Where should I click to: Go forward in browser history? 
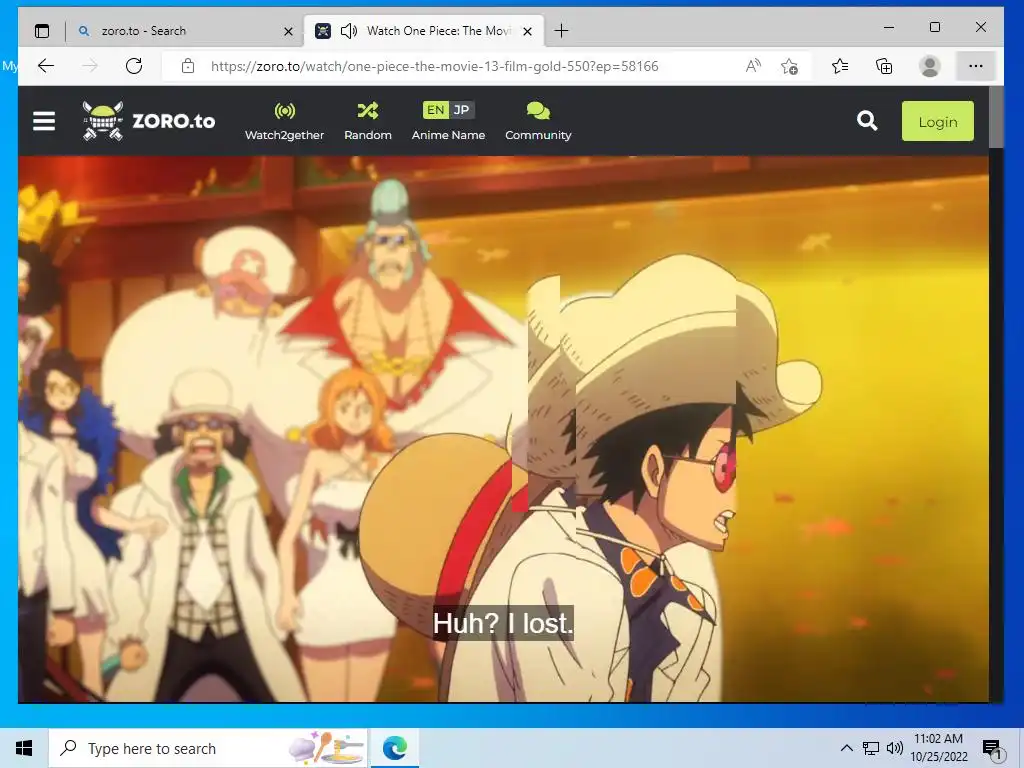tap(90, 66)
